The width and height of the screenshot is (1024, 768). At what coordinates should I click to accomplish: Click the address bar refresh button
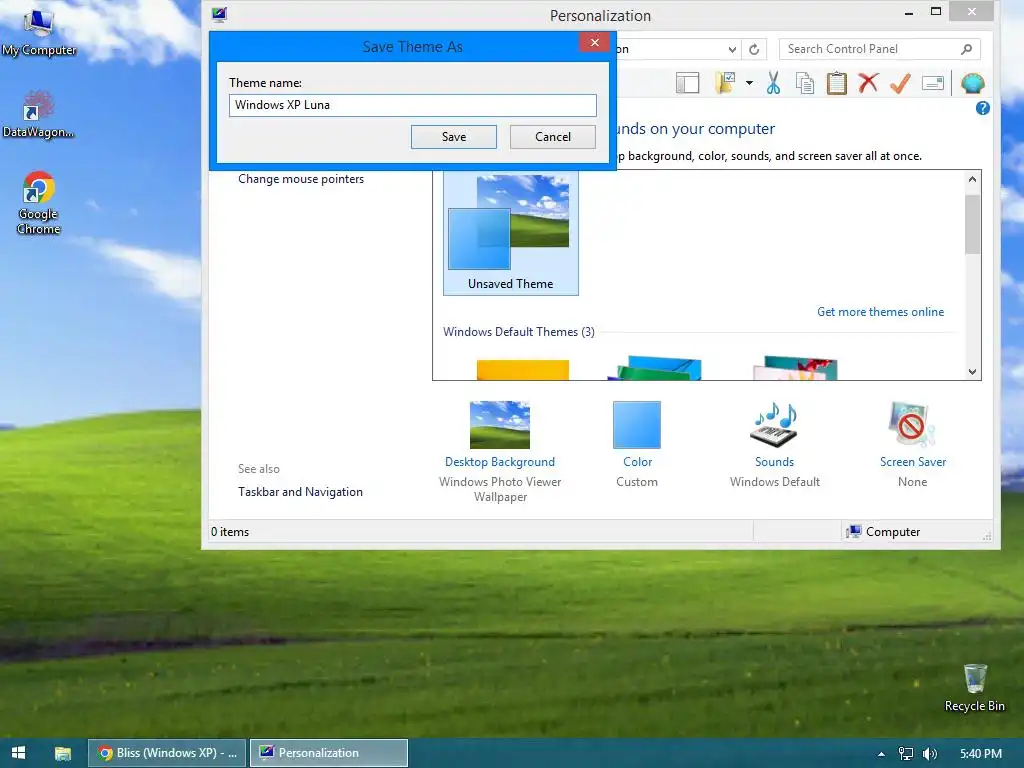coord(754,49)
